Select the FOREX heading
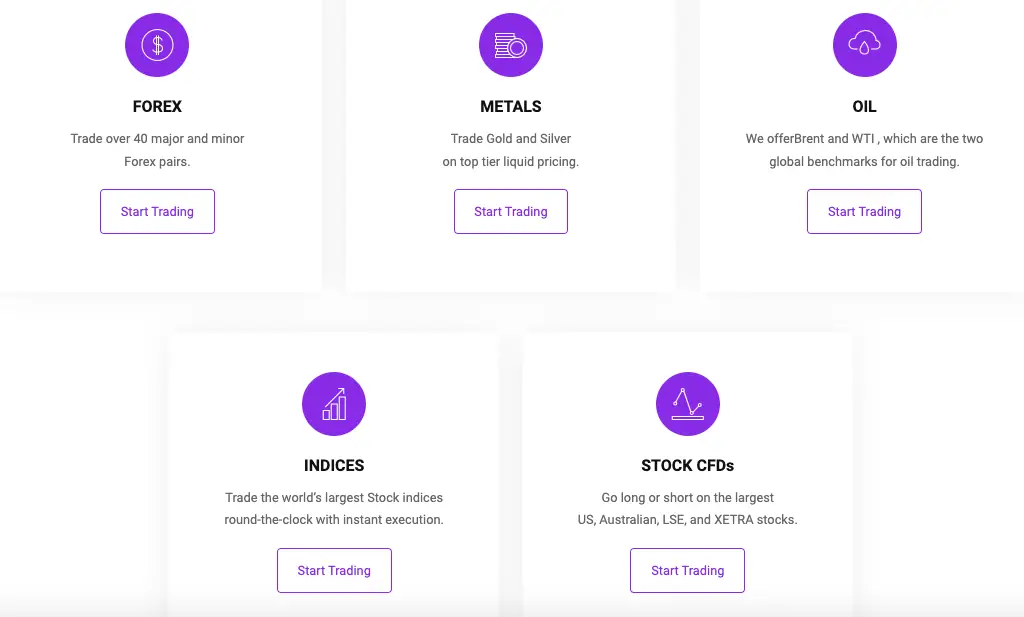 [x=157, y=106]
